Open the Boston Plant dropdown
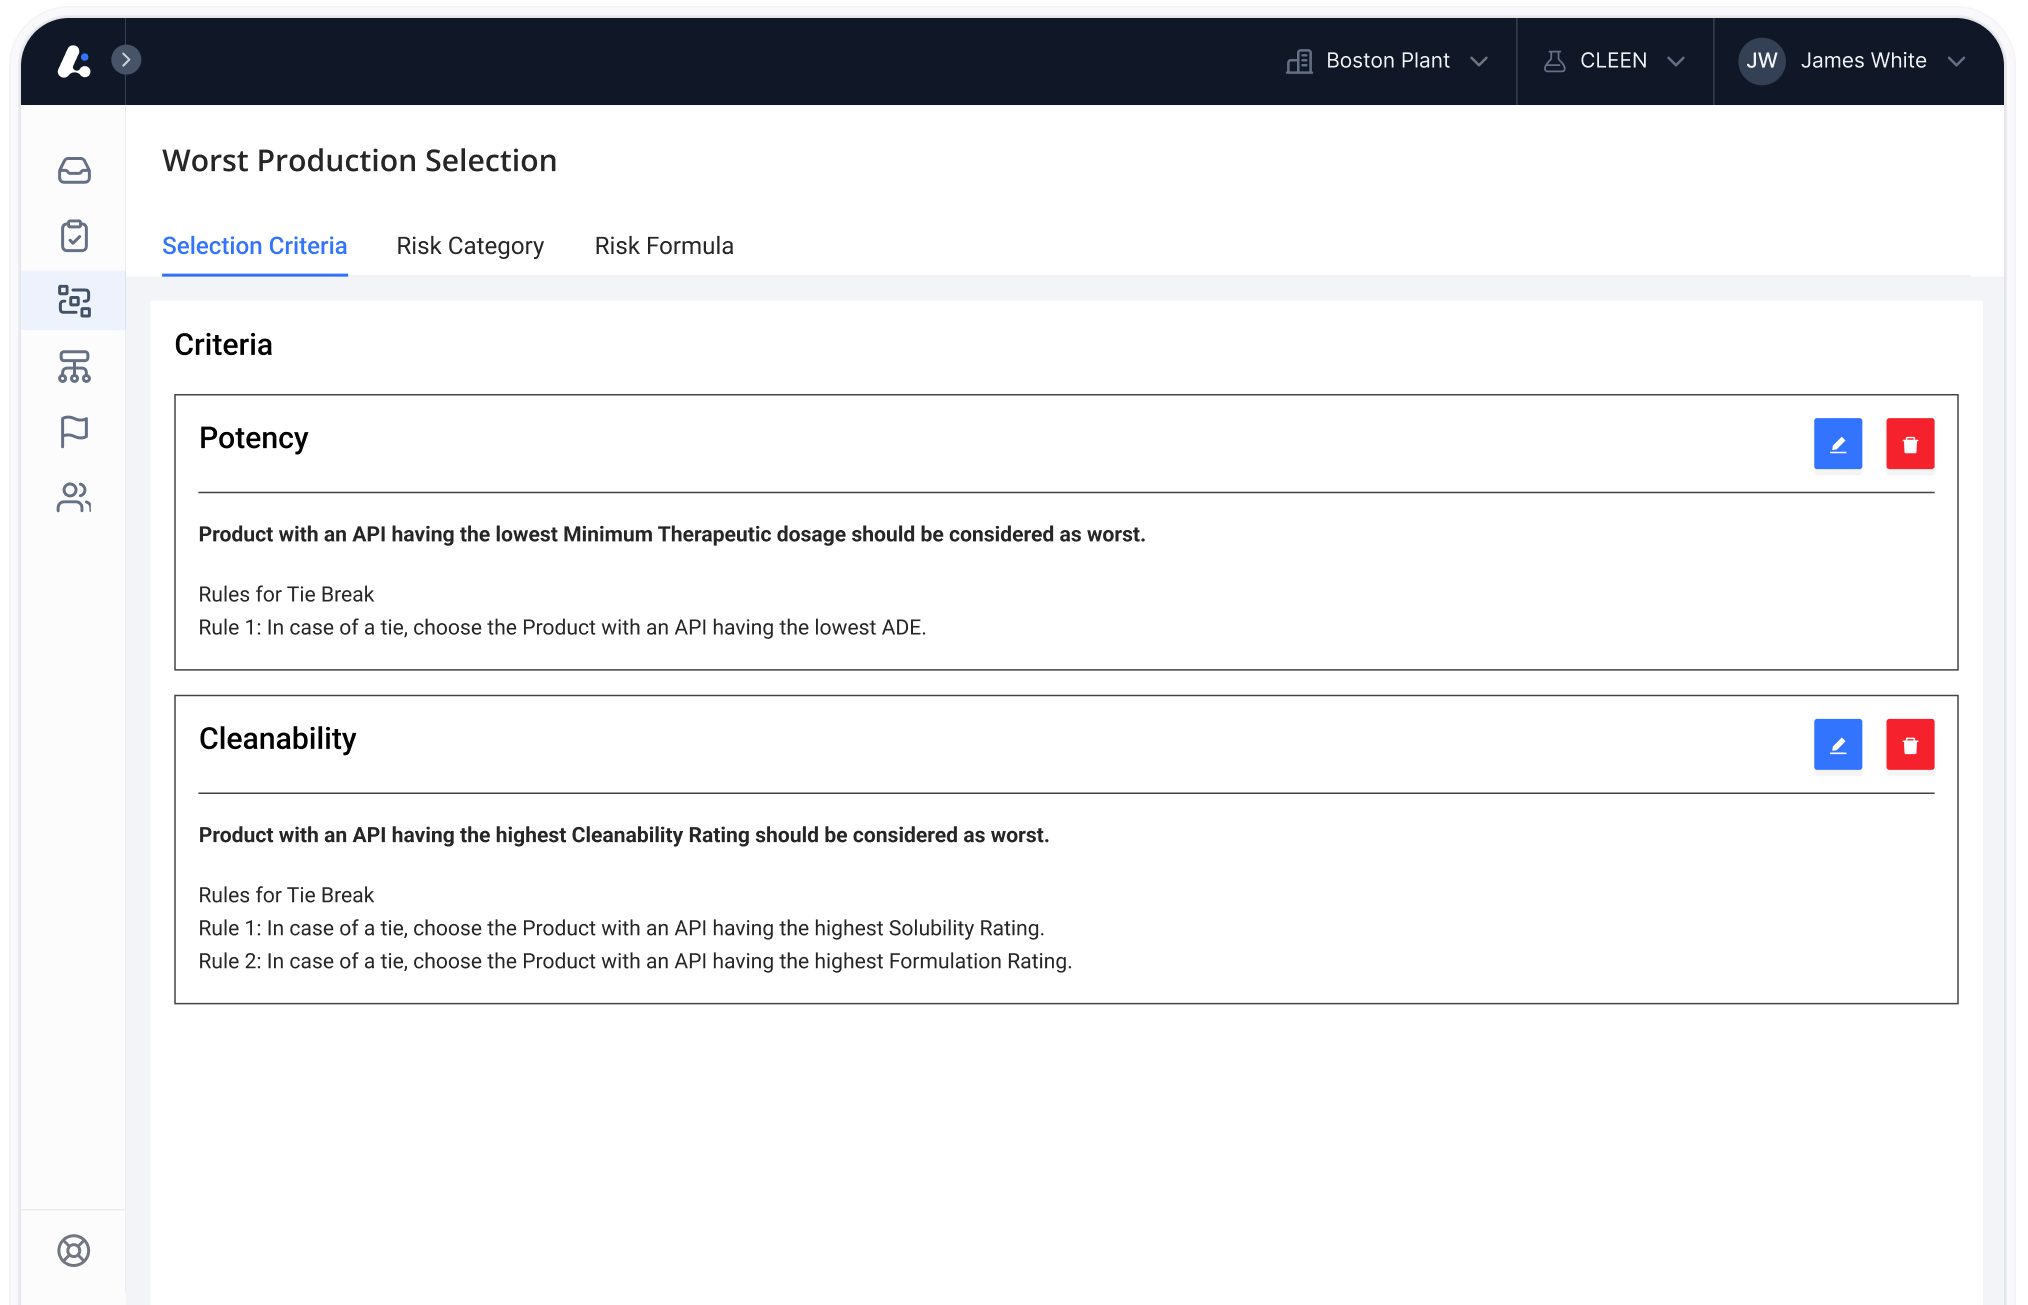 pyautogui.click(x=1387, y=61)
